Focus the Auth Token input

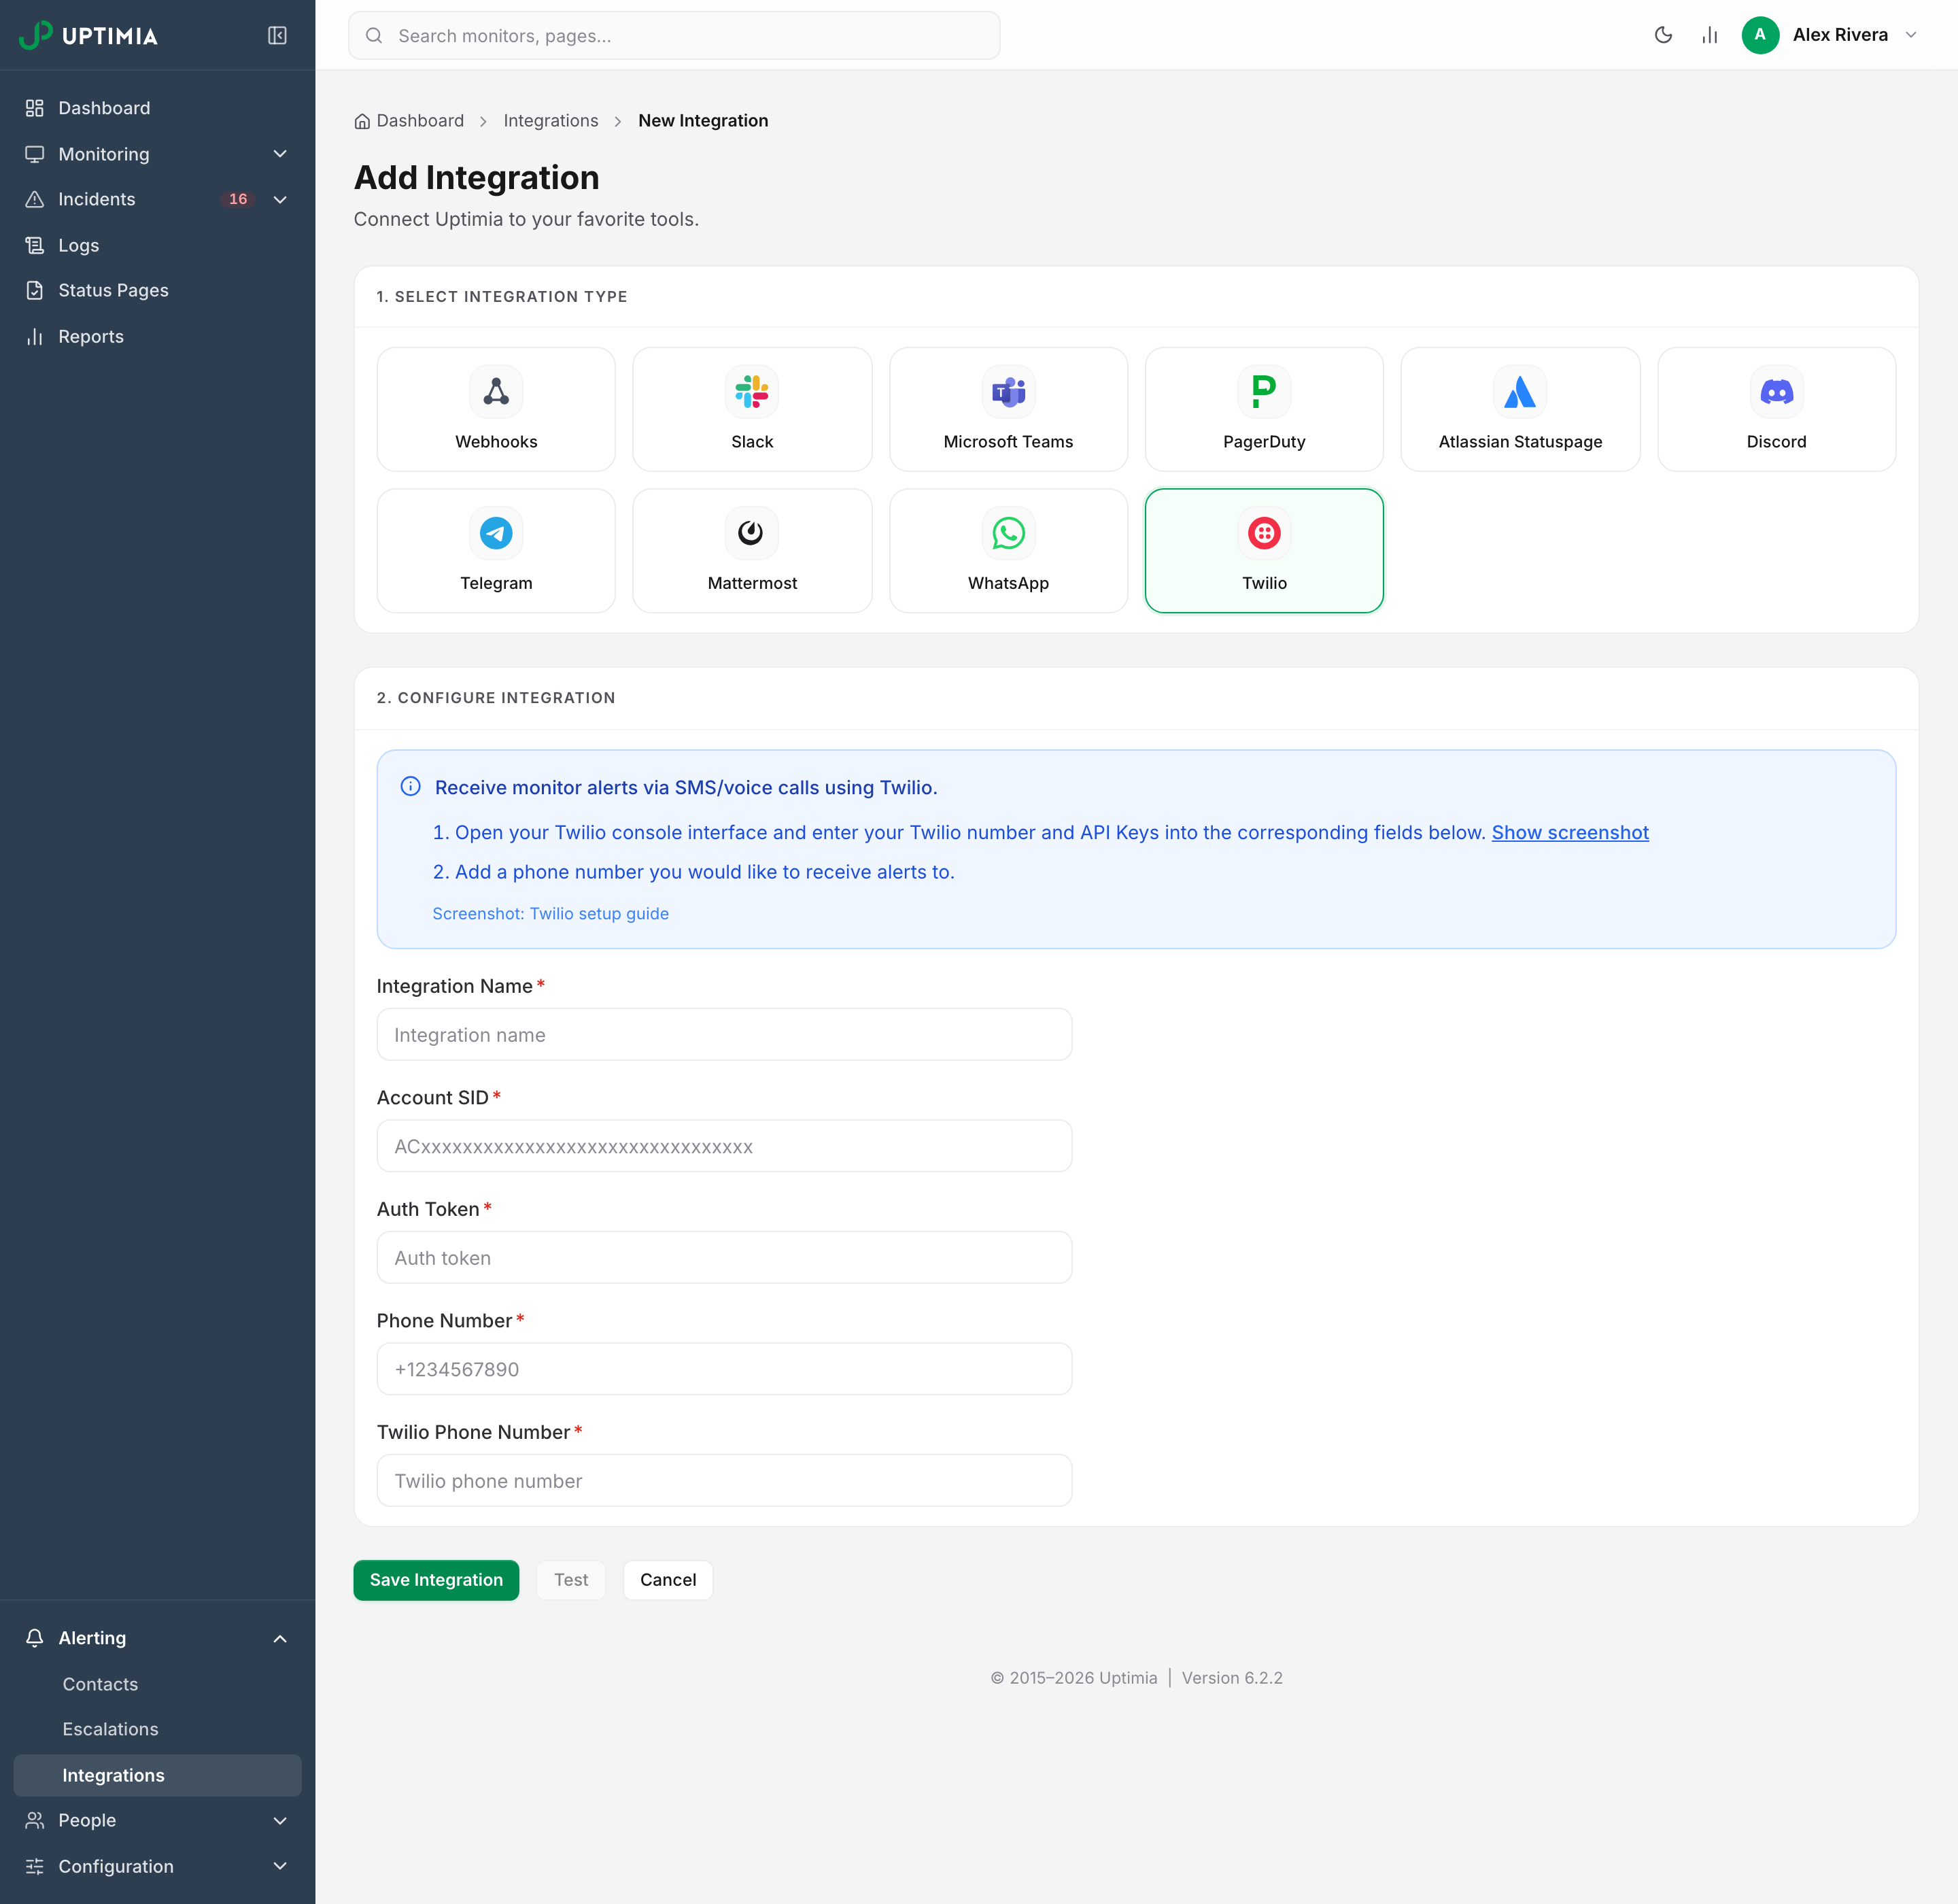(x=724, y=1257)
